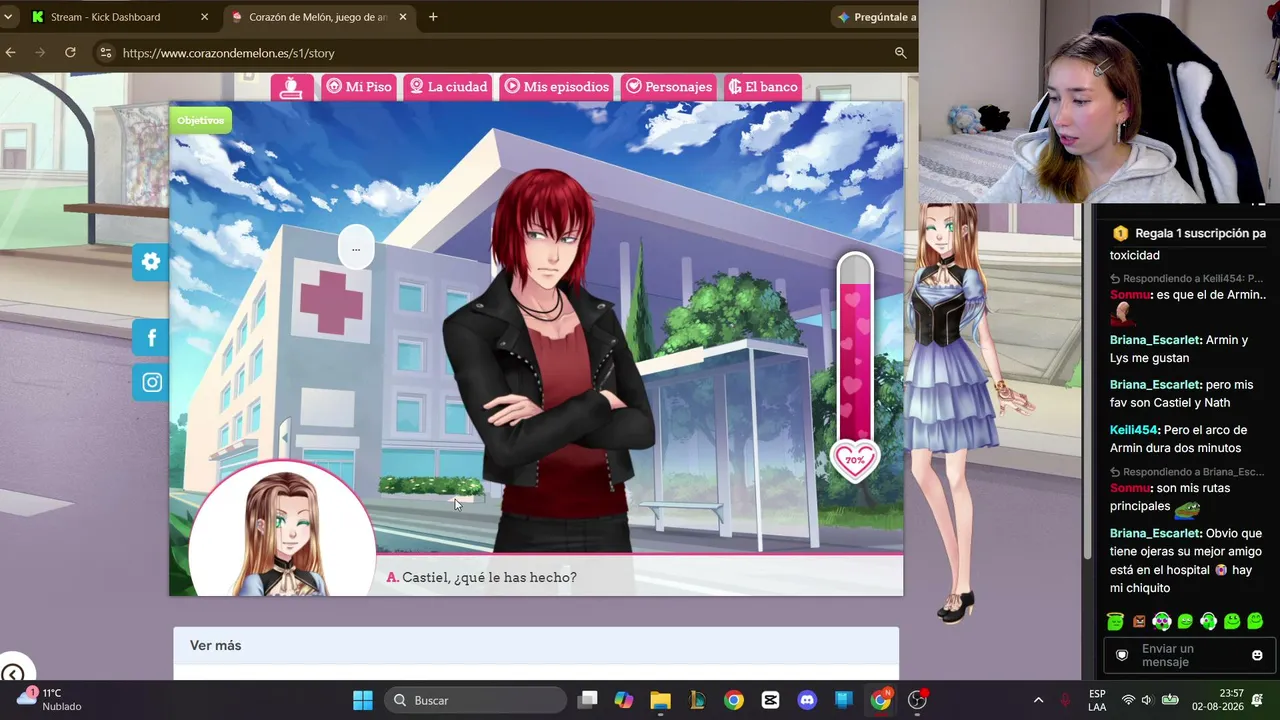Click in the Enviar un mensaje field
Screen dimensions: 1280x720
click(1190, 655)
